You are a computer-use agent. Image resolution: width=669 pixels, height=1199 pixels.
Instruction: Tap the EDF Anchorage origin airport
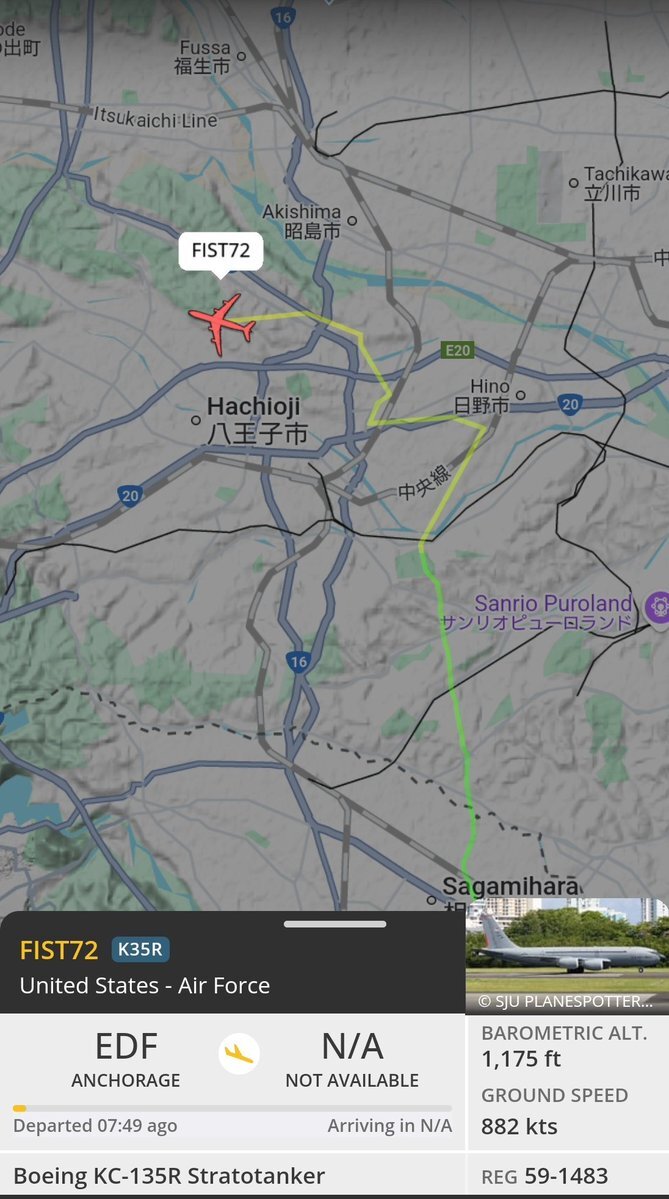[x=126, y=1058]
